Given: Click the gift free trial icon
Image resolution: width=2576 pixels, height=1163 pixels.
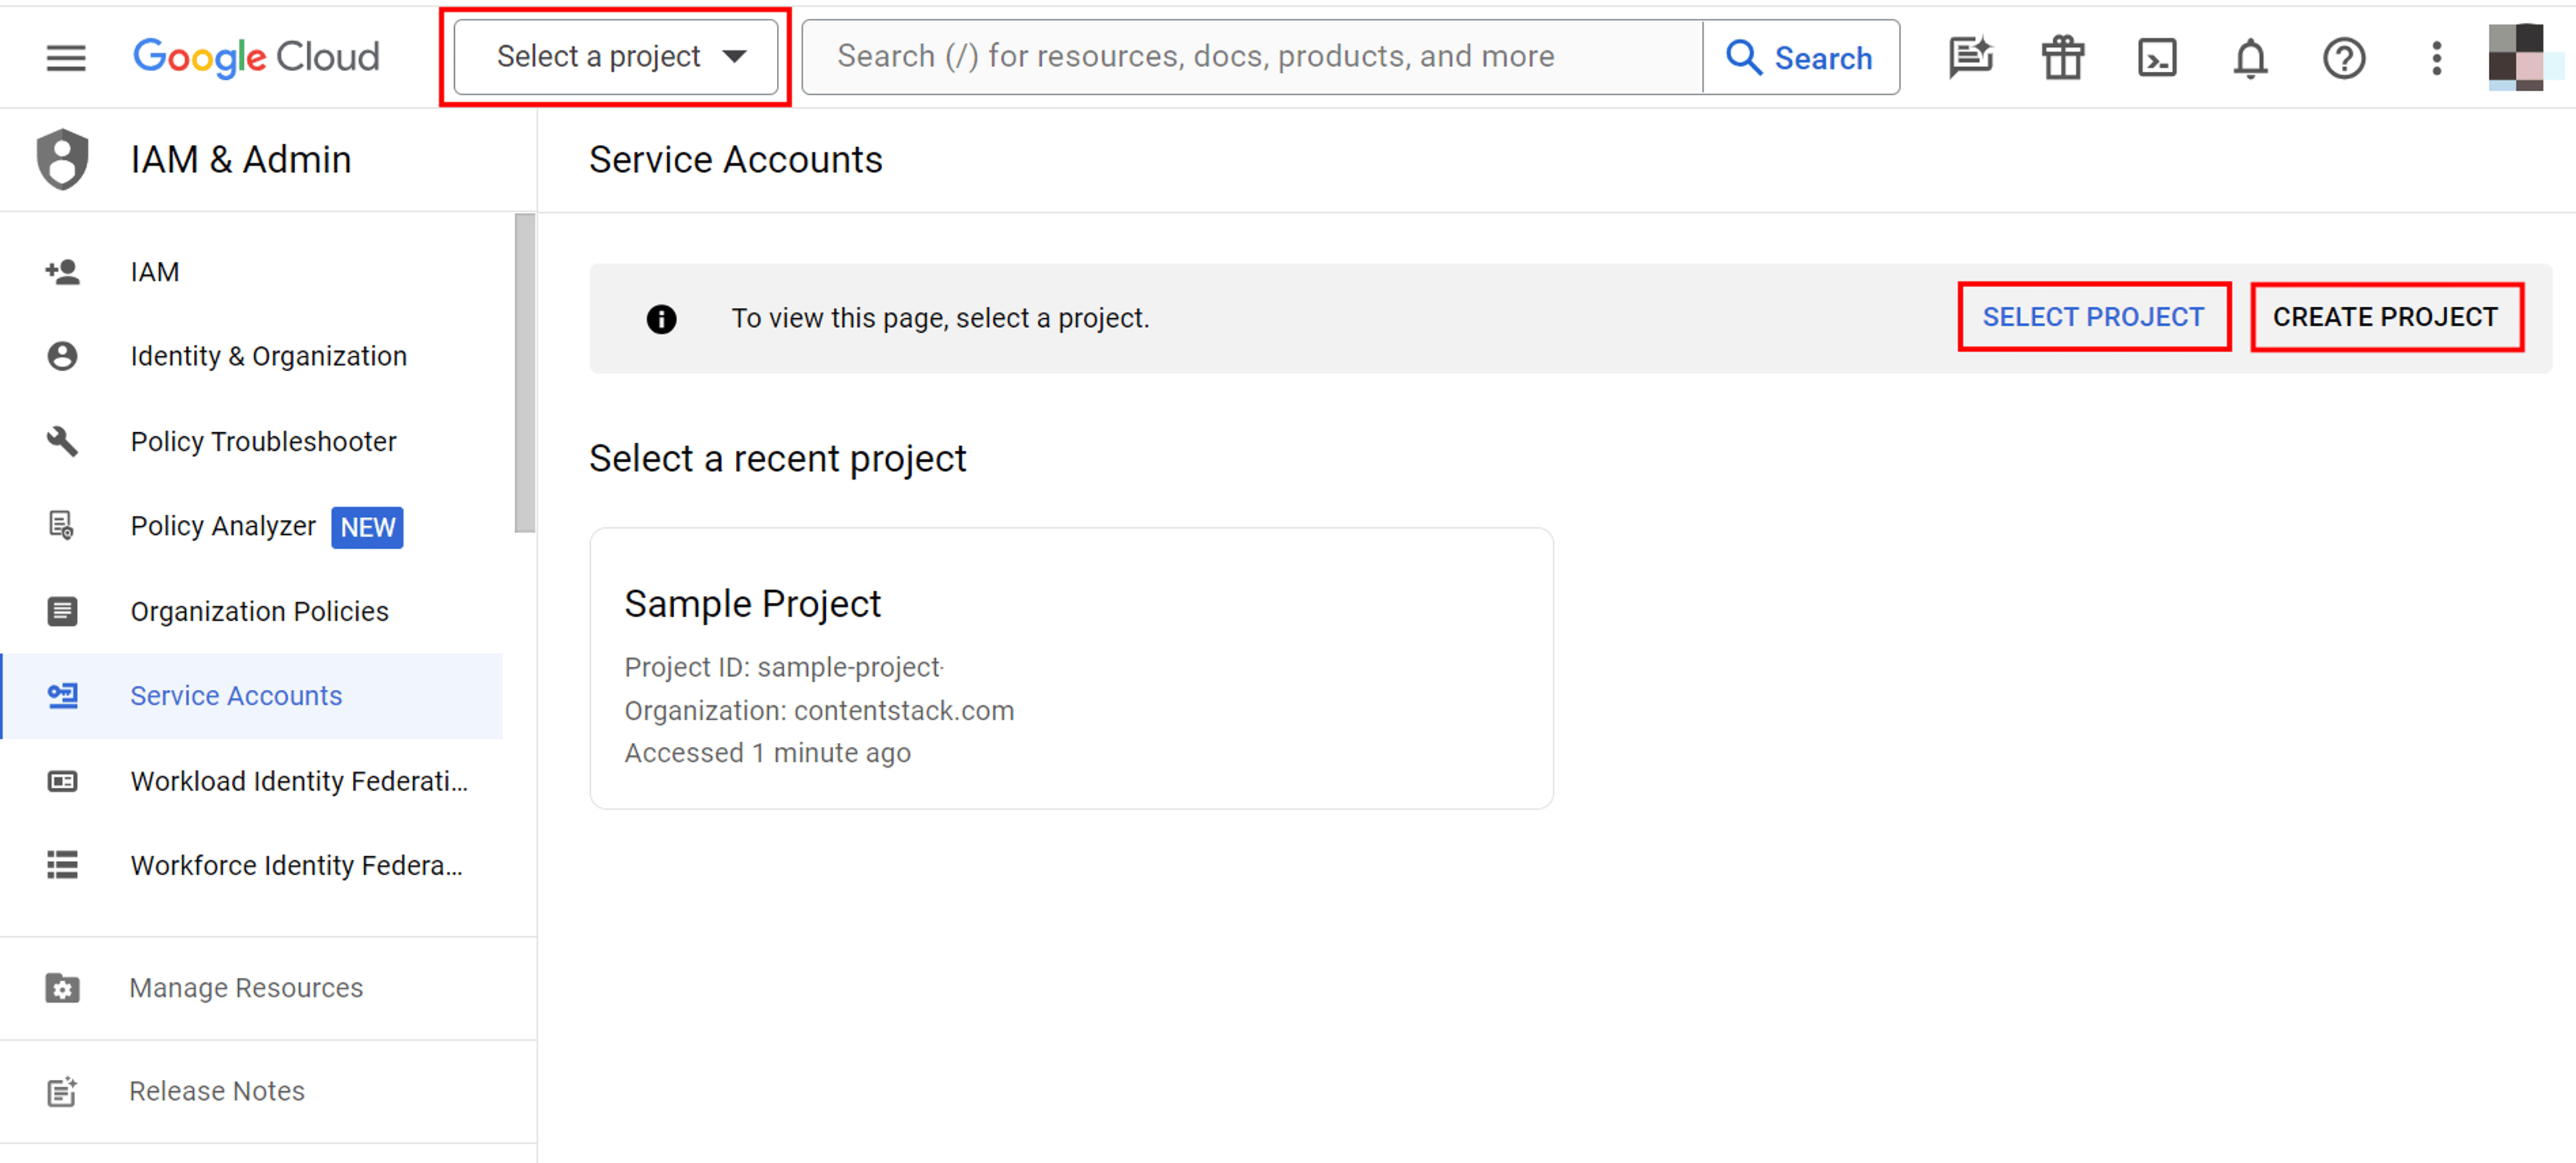Looking at the screenshot, I should click(2063, 57).
